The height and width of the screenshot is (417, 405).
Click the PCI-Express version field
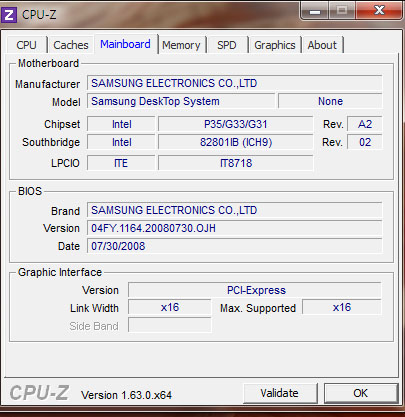tap(255, 290)
